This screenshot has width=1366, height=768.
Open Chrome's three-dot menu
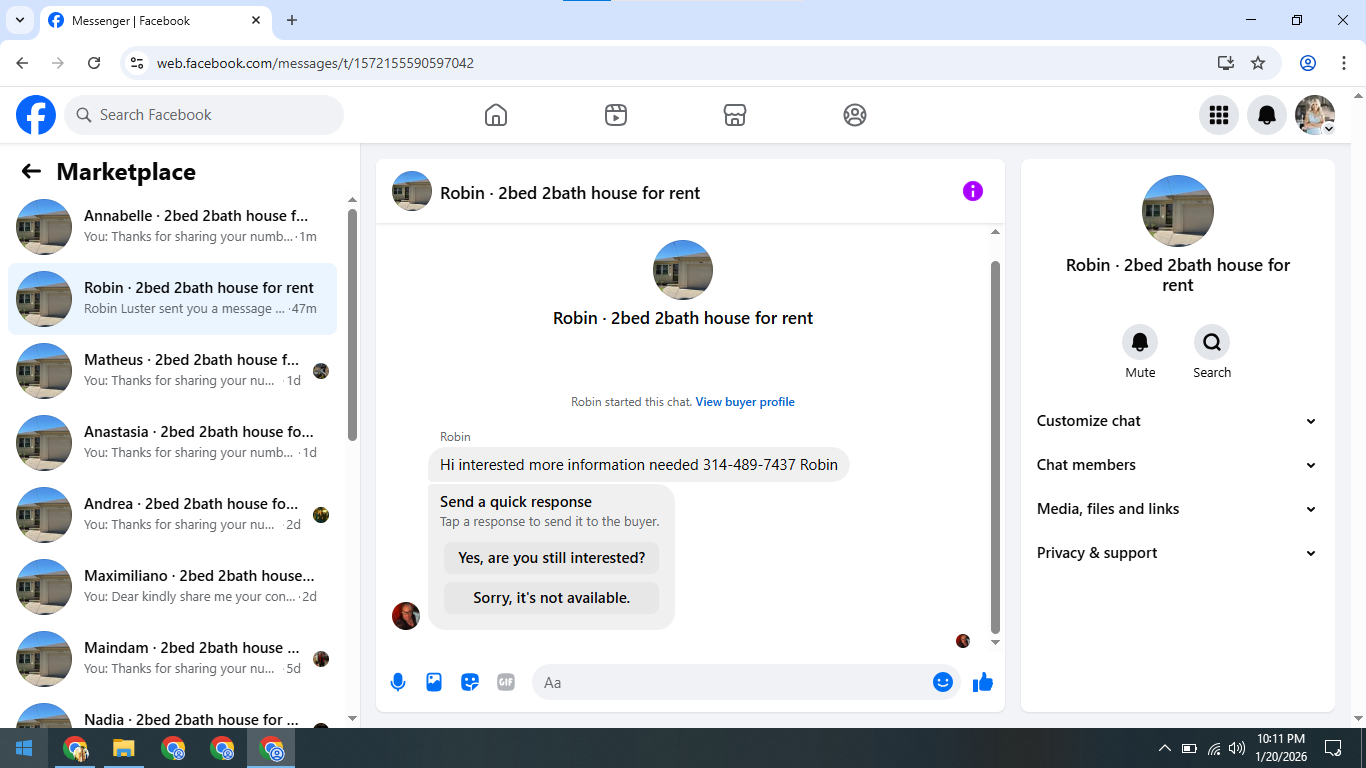pyautogui.click(x=1343, y=63)
